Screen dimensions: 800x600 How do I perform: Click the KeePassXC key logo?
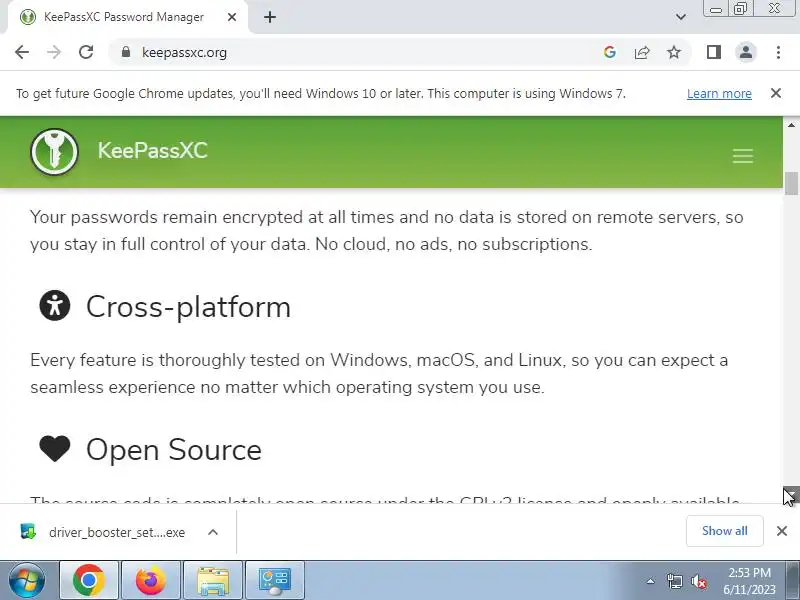point(54,152)
